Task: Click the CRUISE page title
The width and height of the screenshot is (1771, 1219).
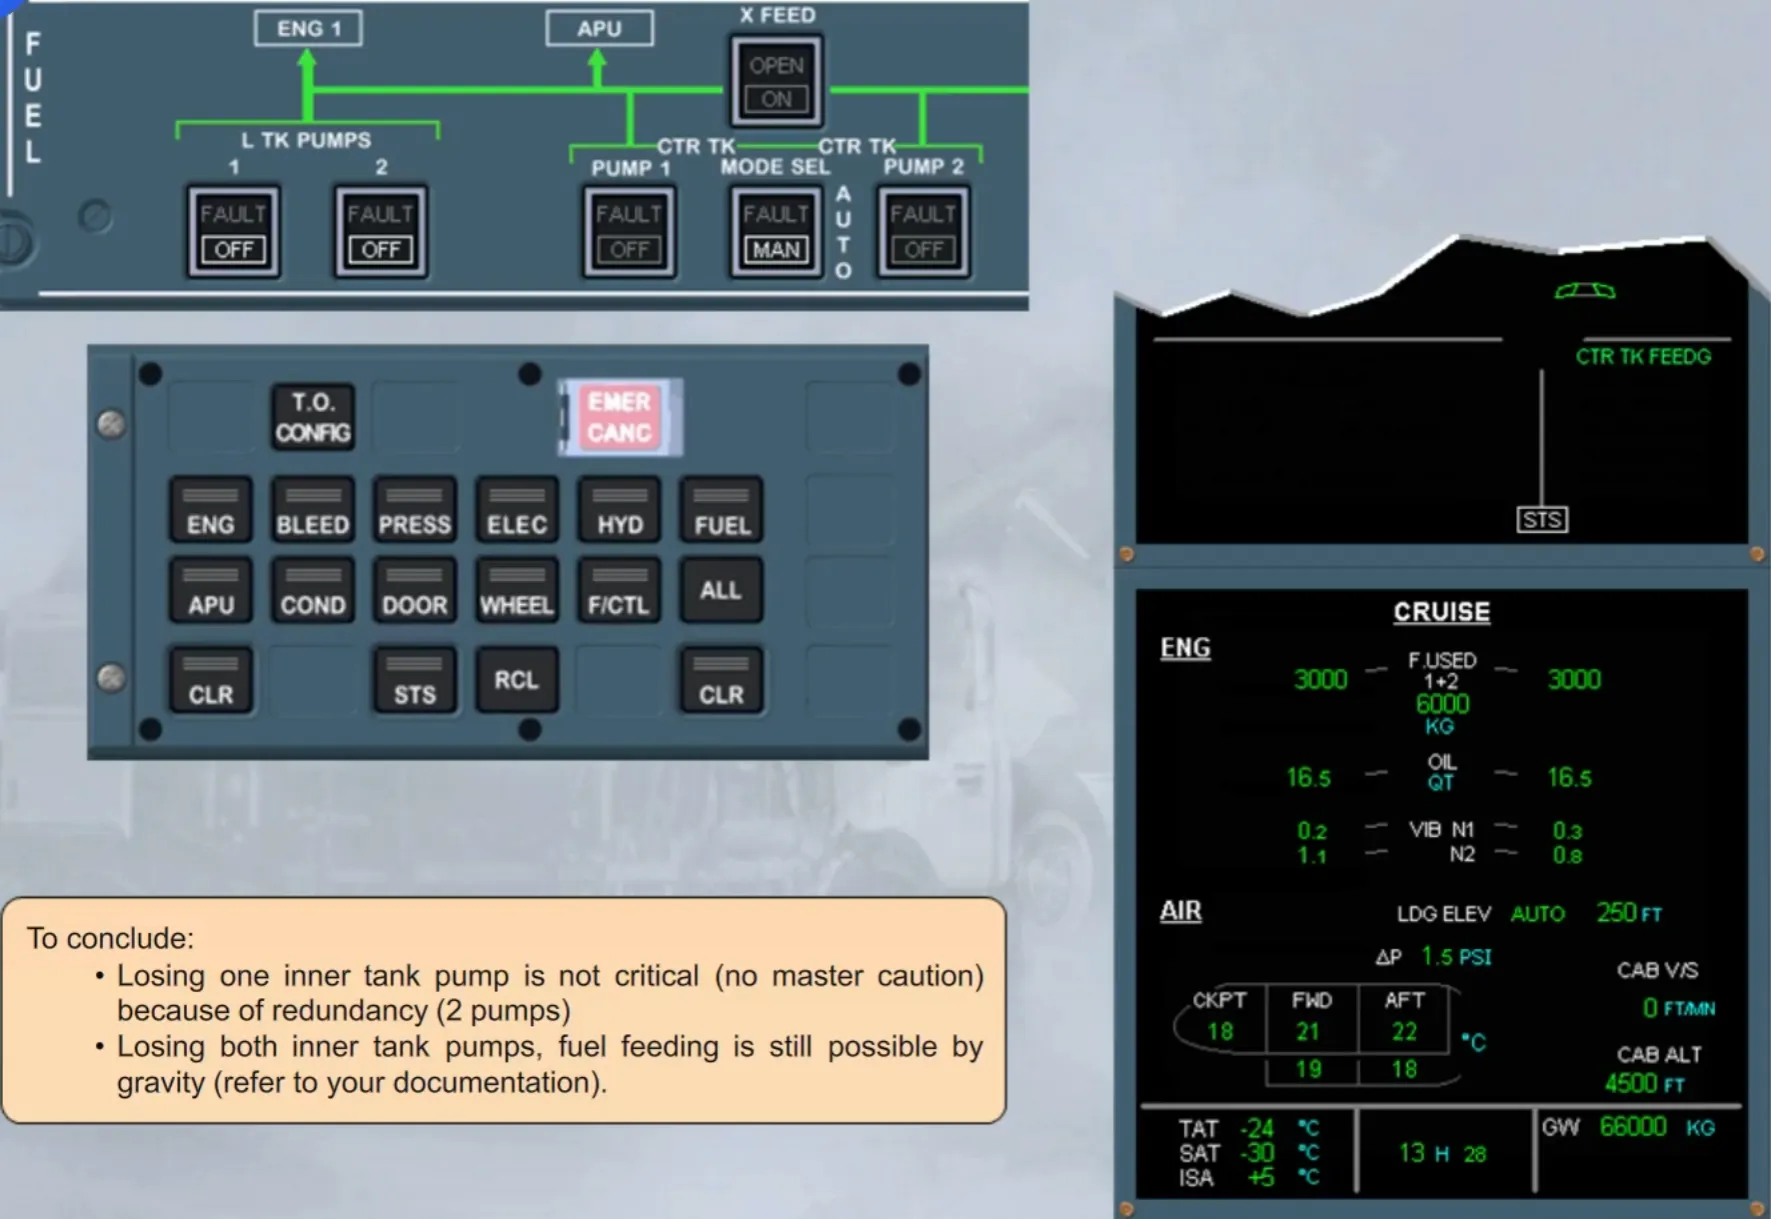Action: point(1442,612)
